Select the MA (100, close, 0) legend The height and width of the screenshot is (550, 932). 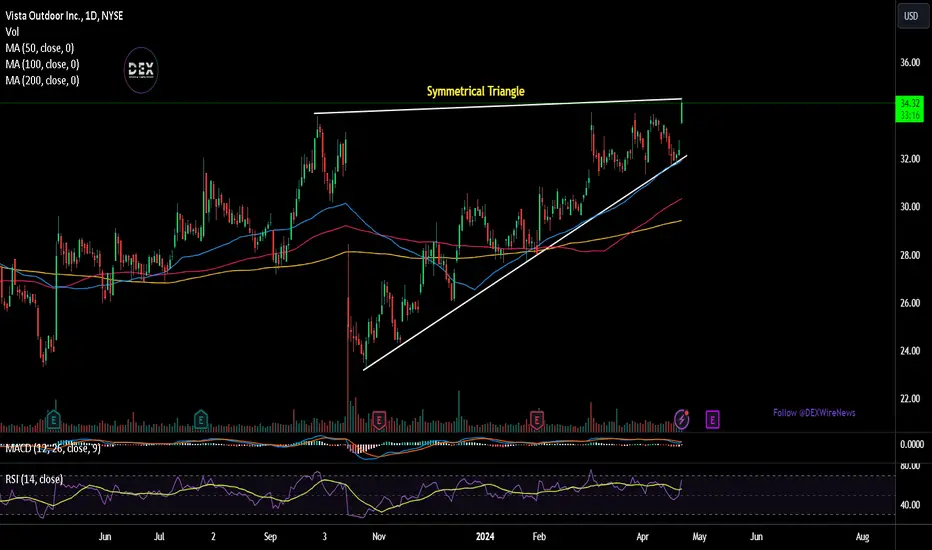pos(42,64)
